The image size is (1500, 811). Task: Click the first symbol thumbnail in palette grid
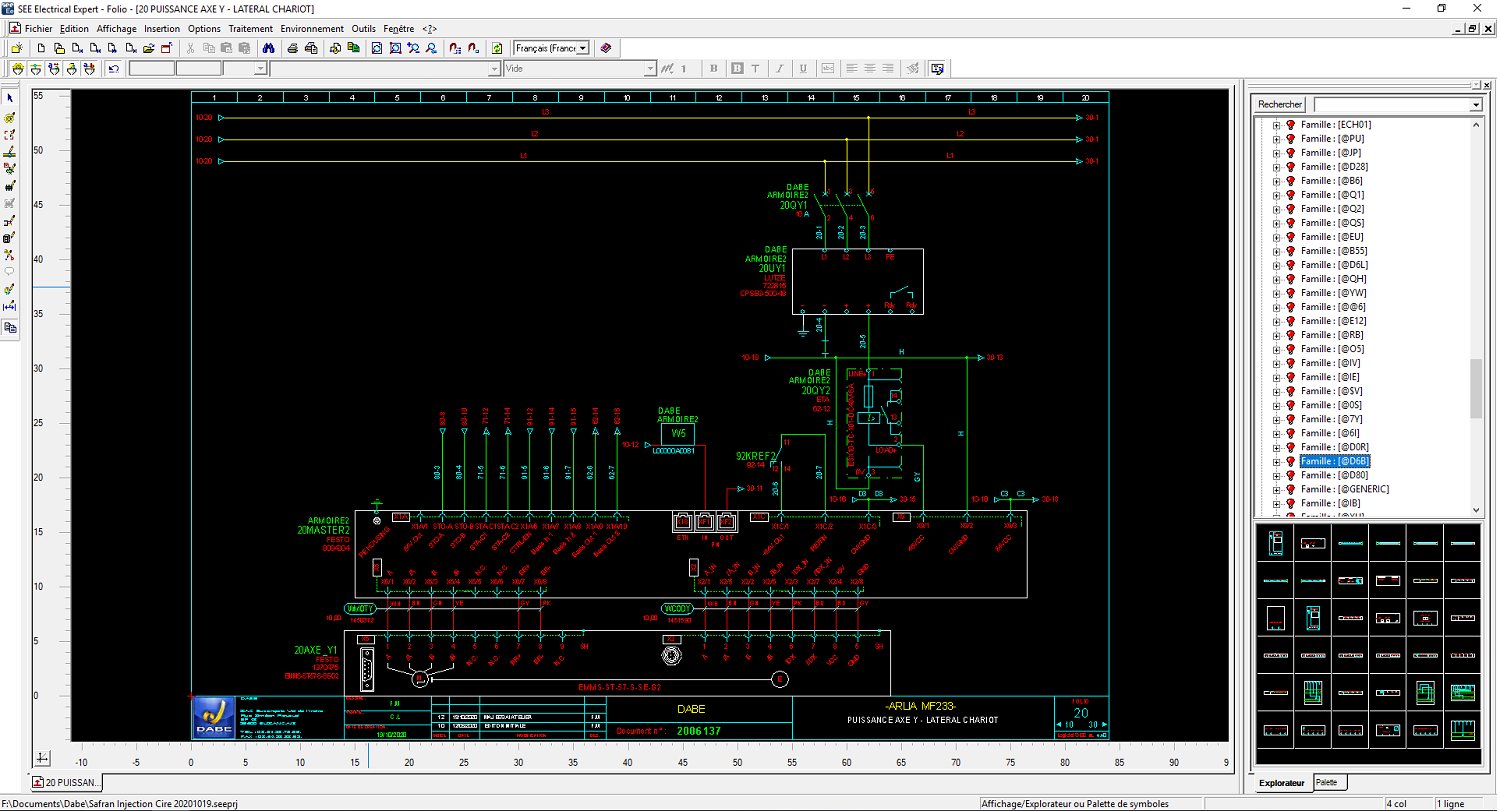coord(1274,542)
